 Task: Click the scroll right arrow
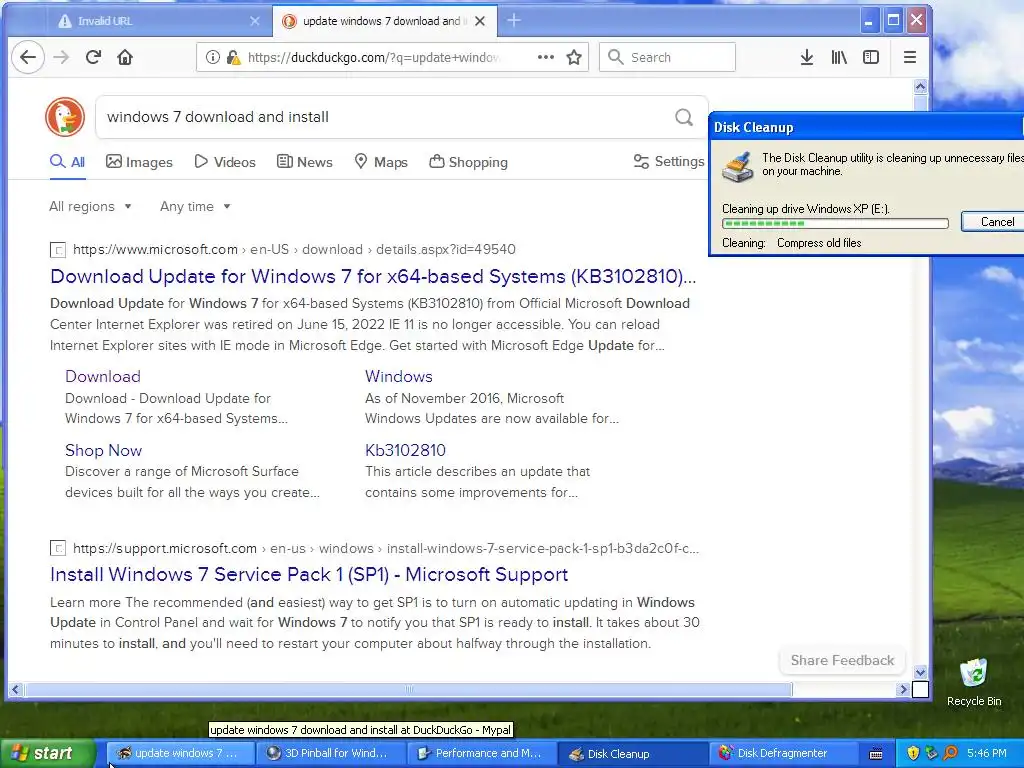[x=904, y=689]
